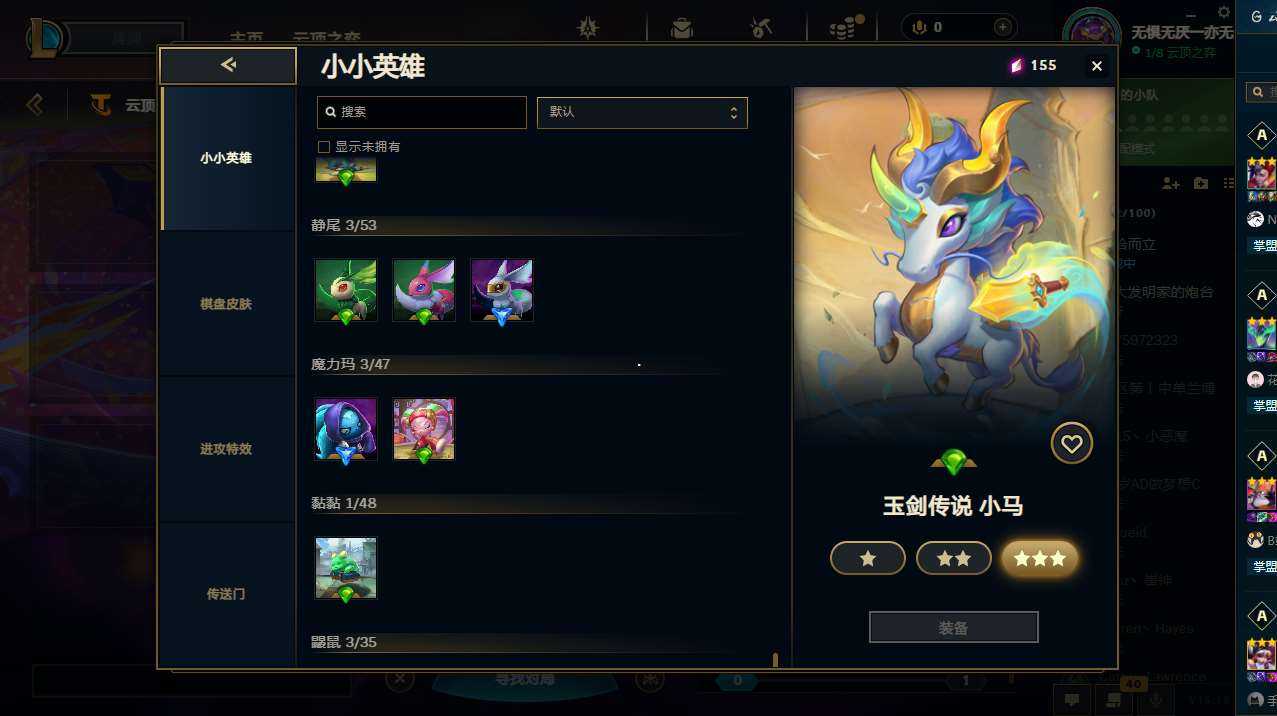Select the green leaf bird thumbnail under 静尾
The image size is (1277, 716).
coord(346,290)
